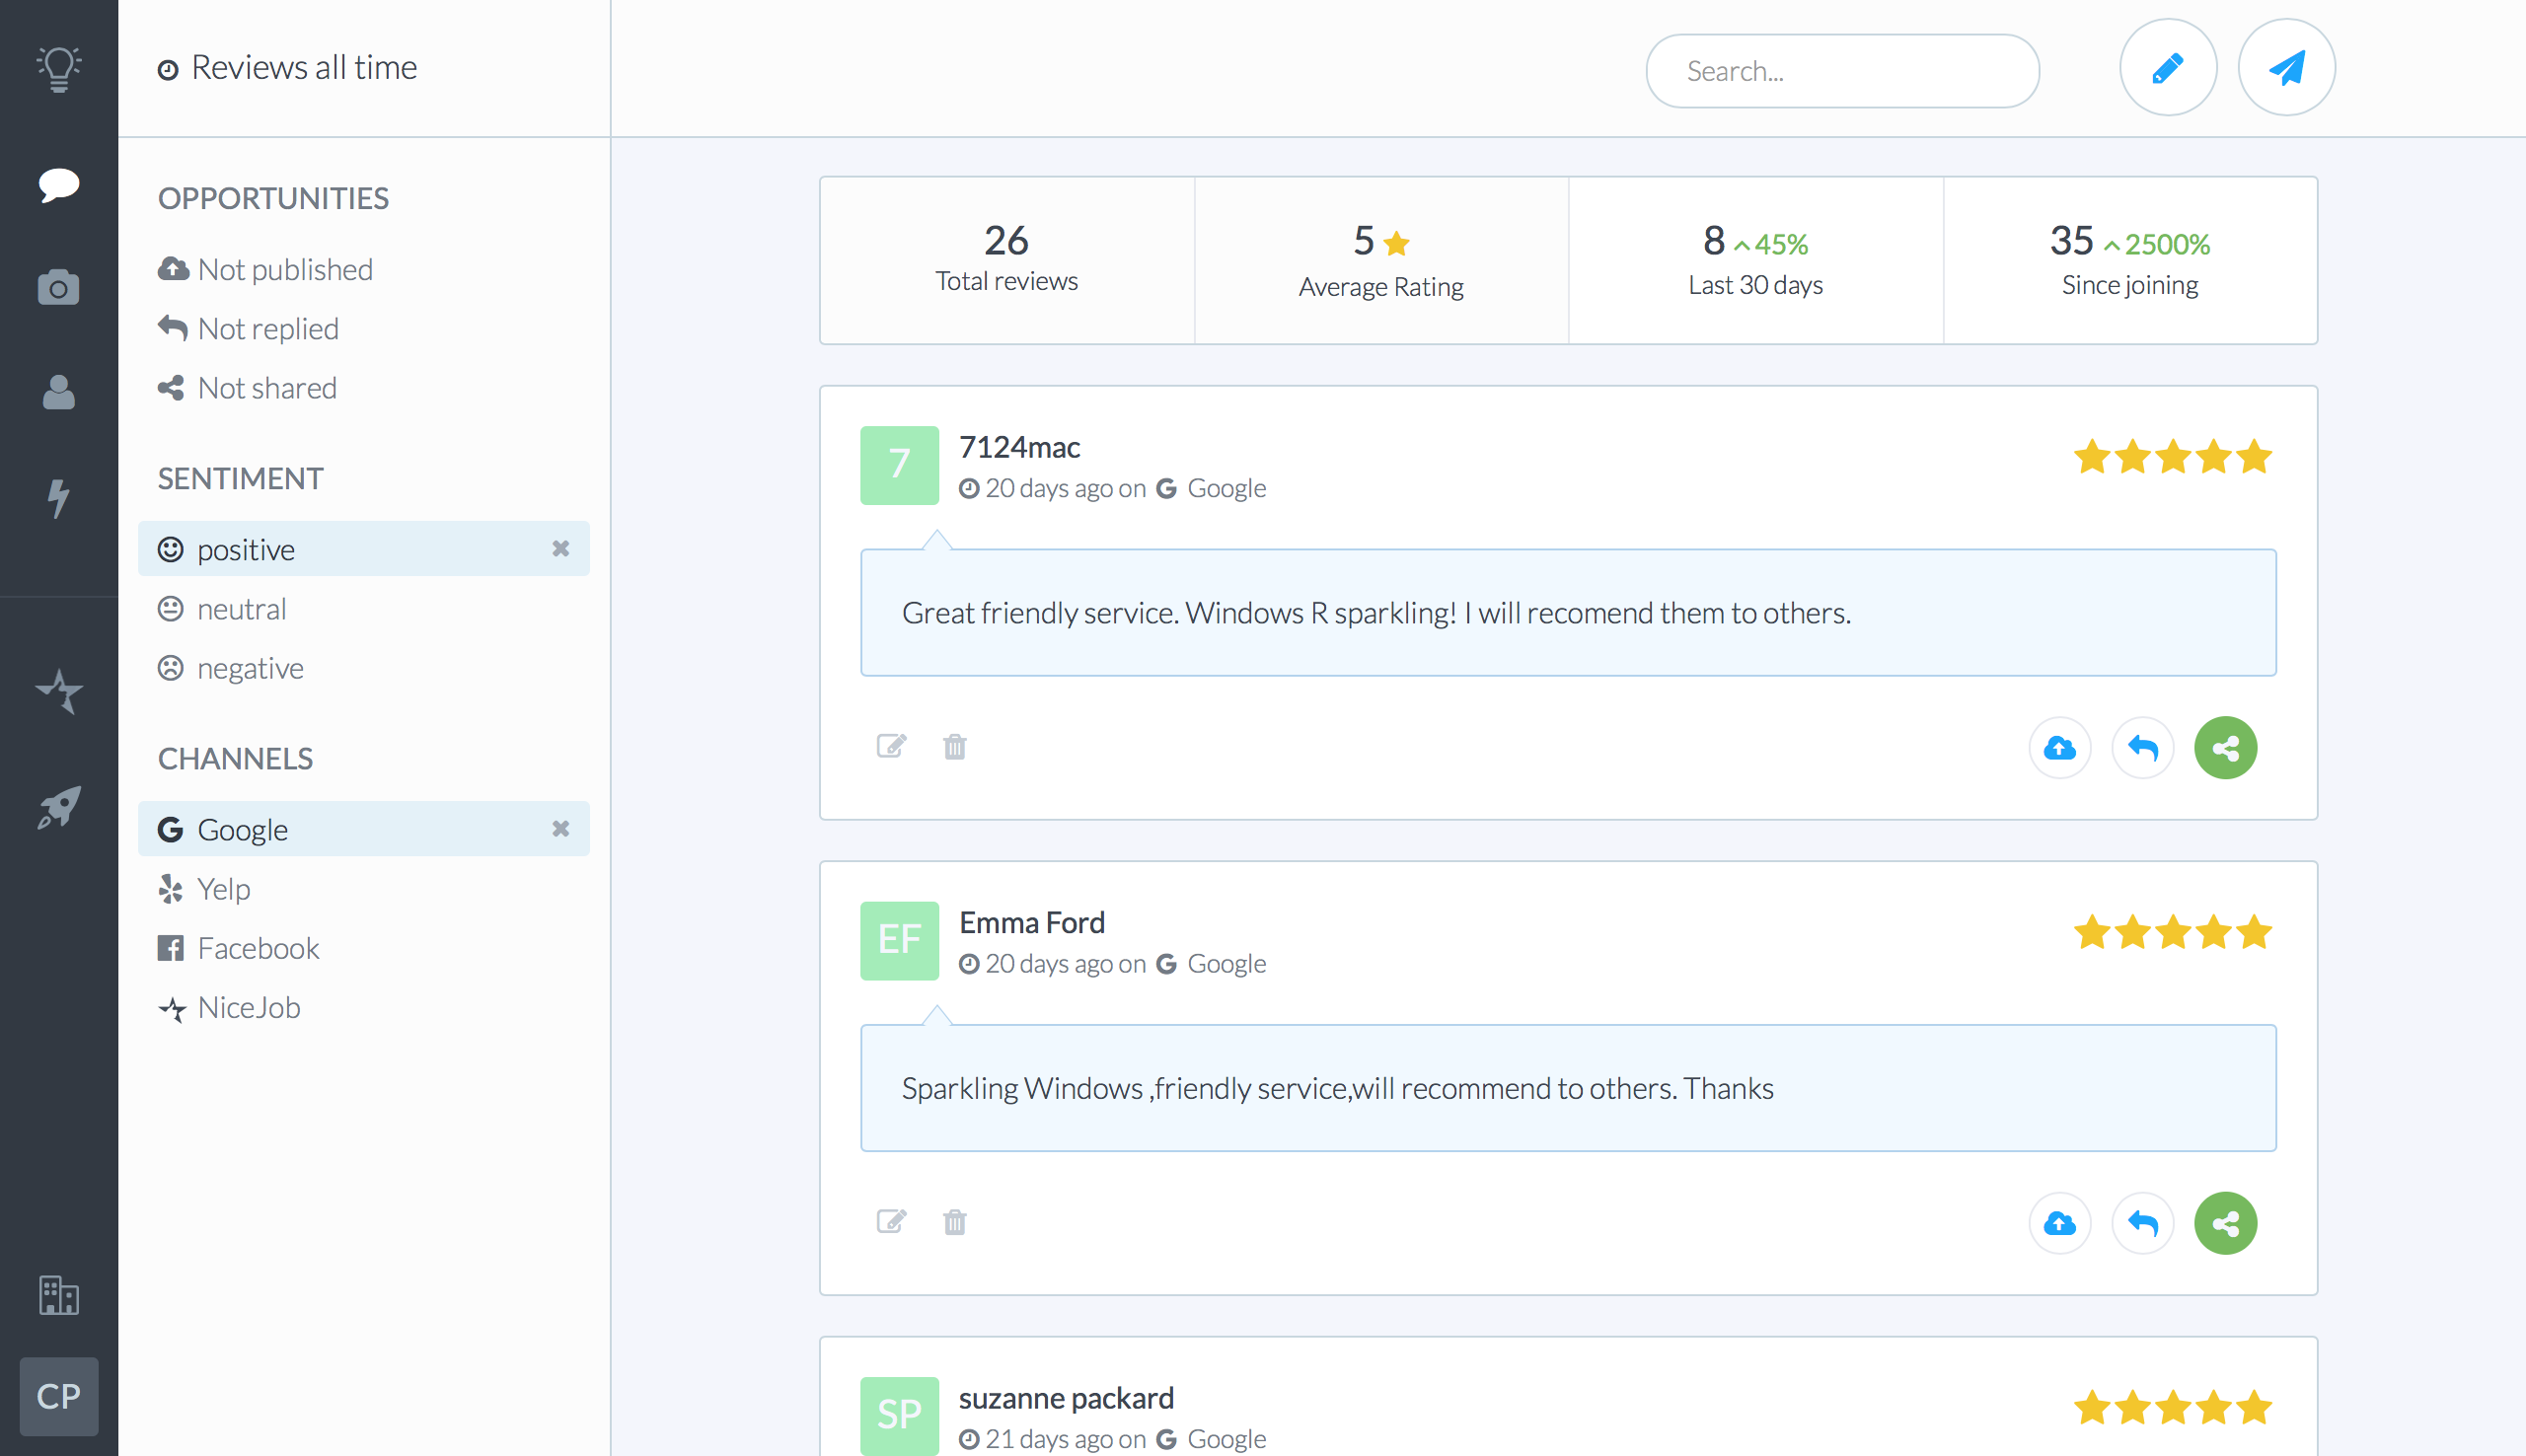Click the lightning bolt sidebar icon
Screen dimensions: 2526x1456
58,497
